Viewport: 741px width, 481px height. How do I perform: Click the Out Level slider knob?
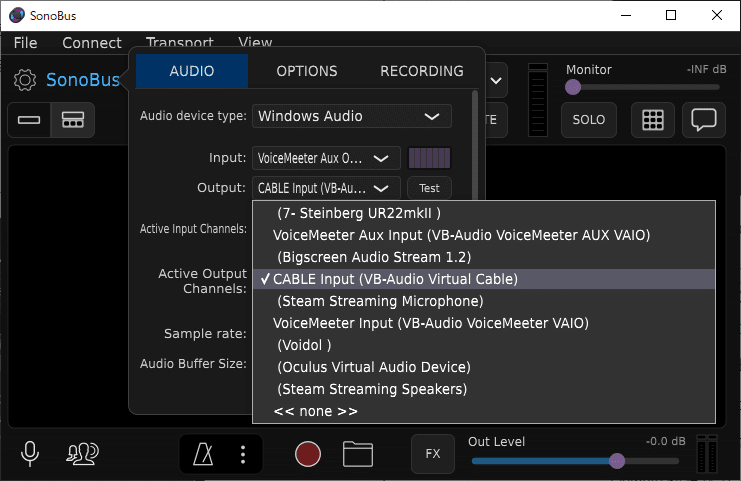[x=617, y=461]
